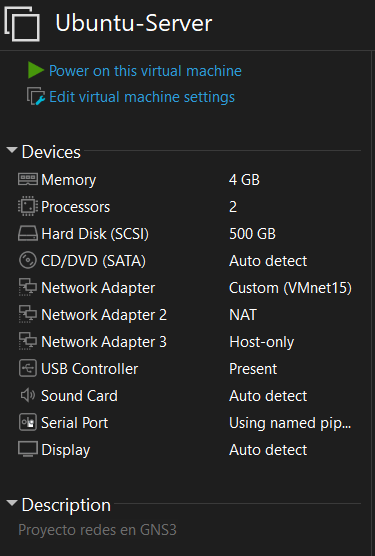375x556 pixels.
Task: Power on this virtual machine
Action: point(145,71)
